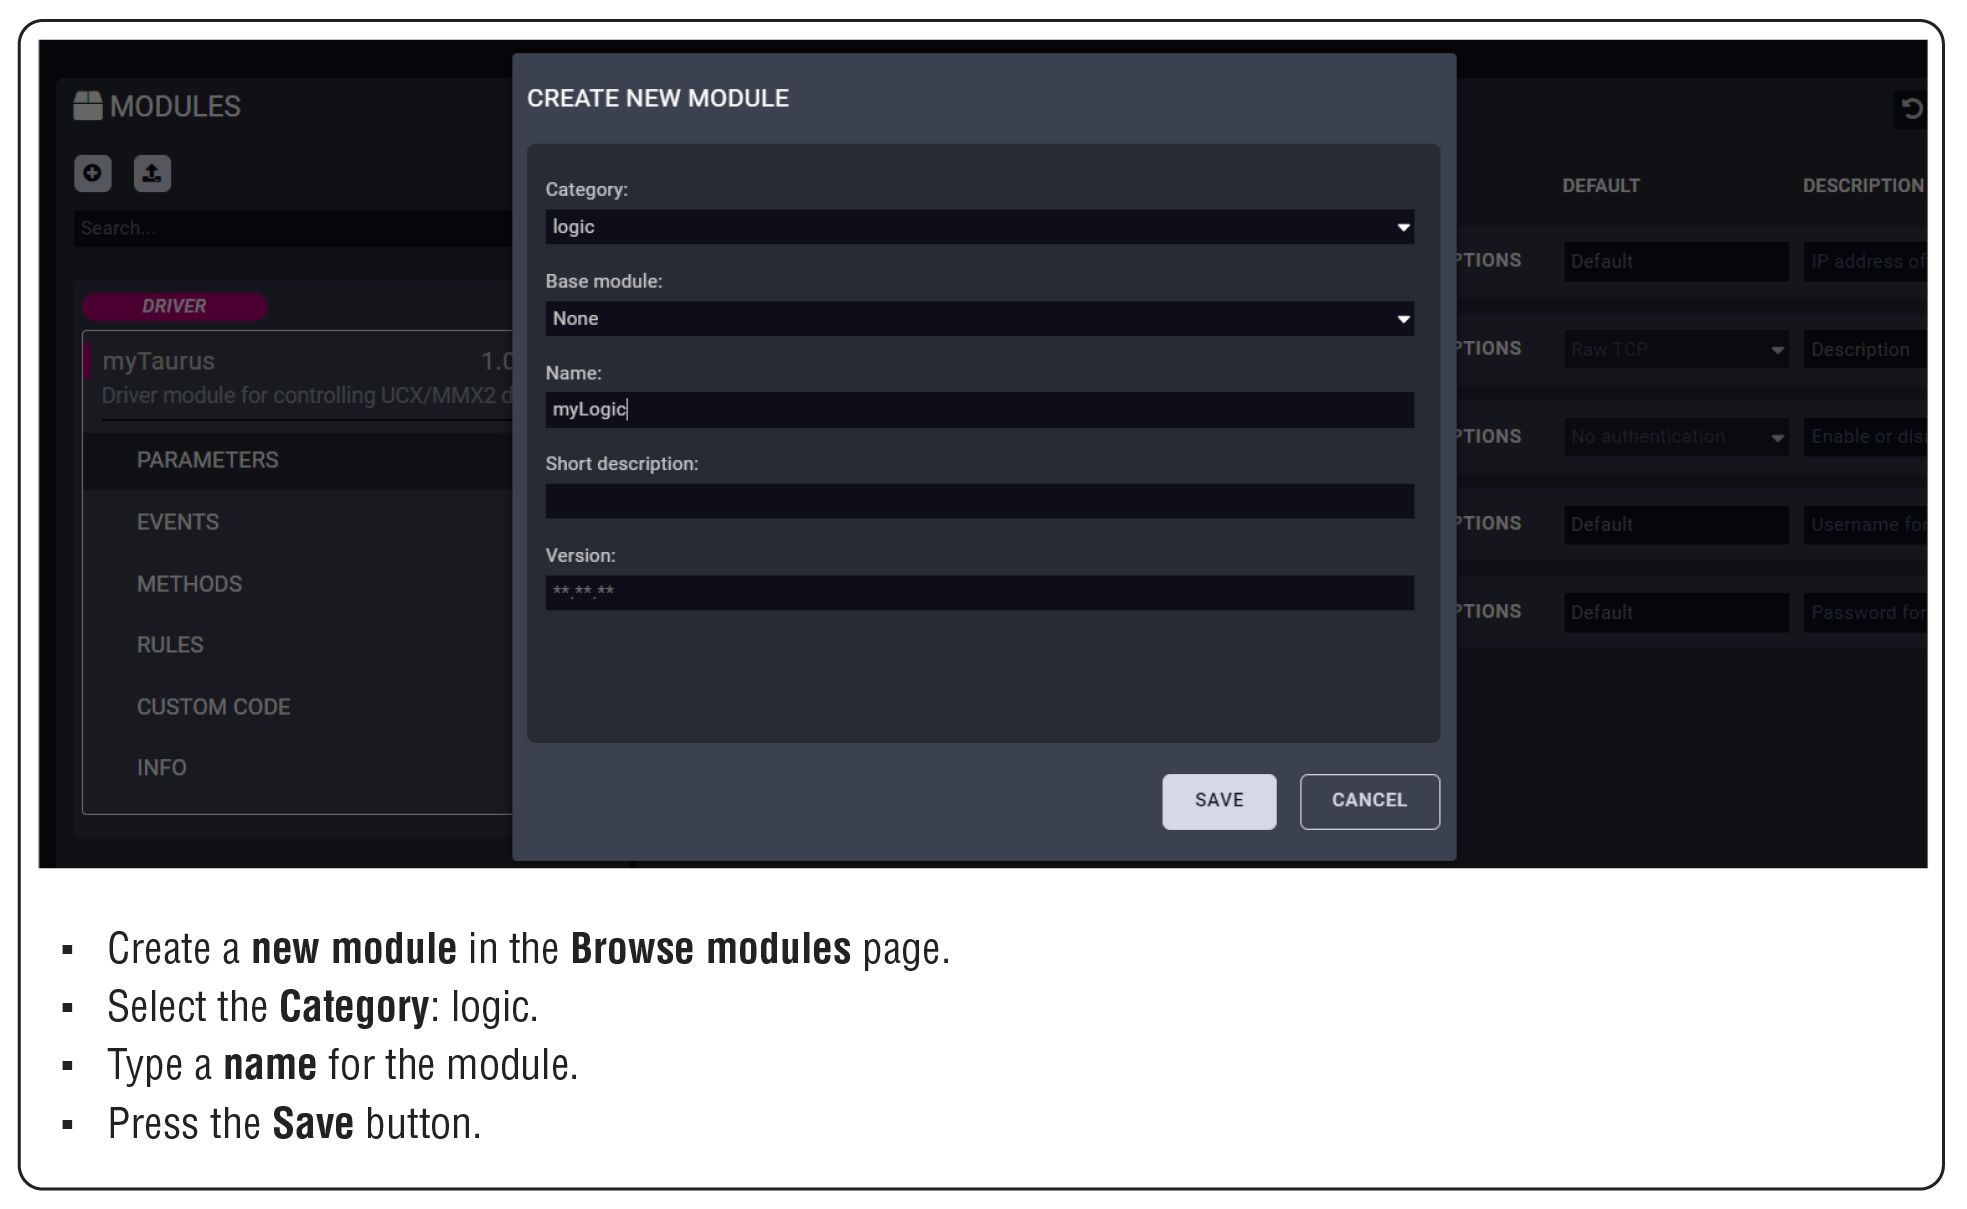
Task: Open the Rules section
Action: 170,645
